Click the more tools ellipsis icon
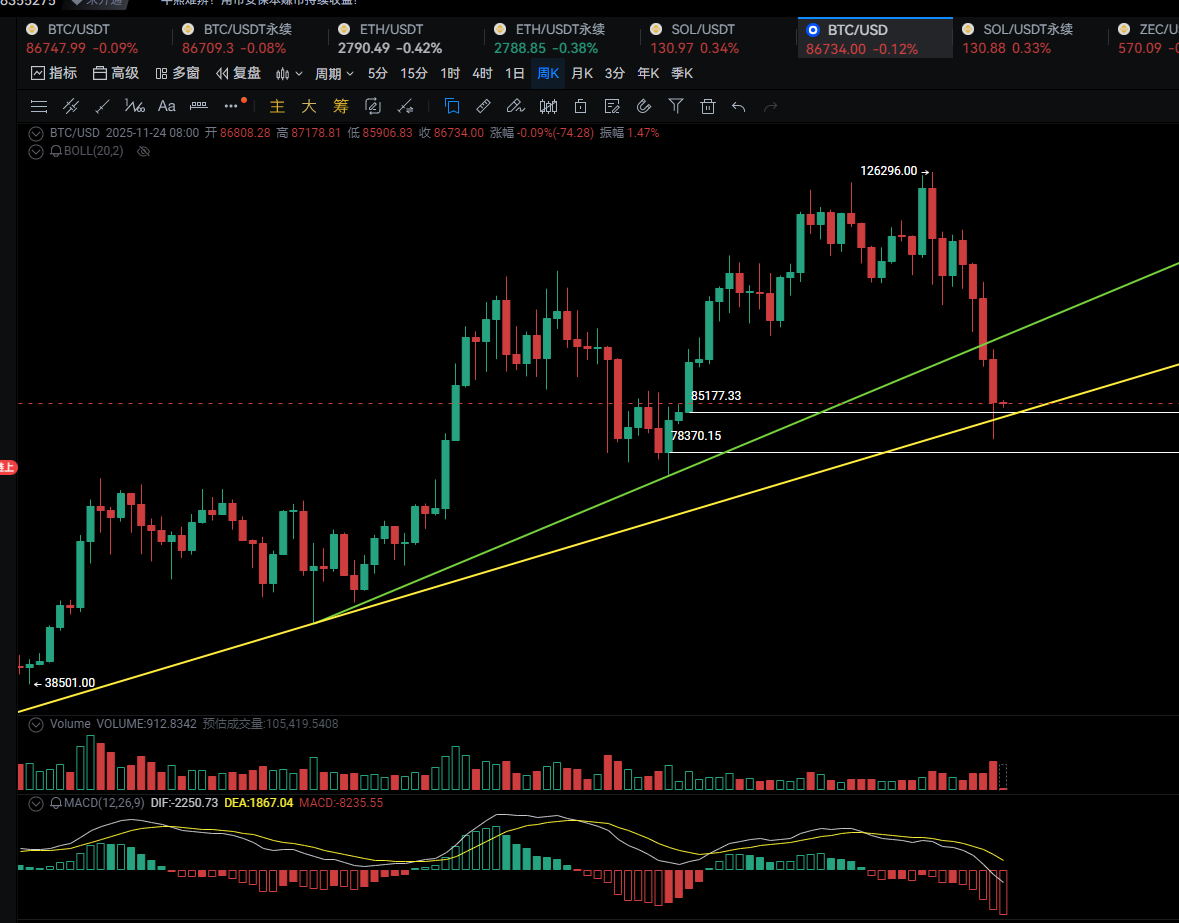Viewport: 1179px width, 923px height. pos(231,106)
